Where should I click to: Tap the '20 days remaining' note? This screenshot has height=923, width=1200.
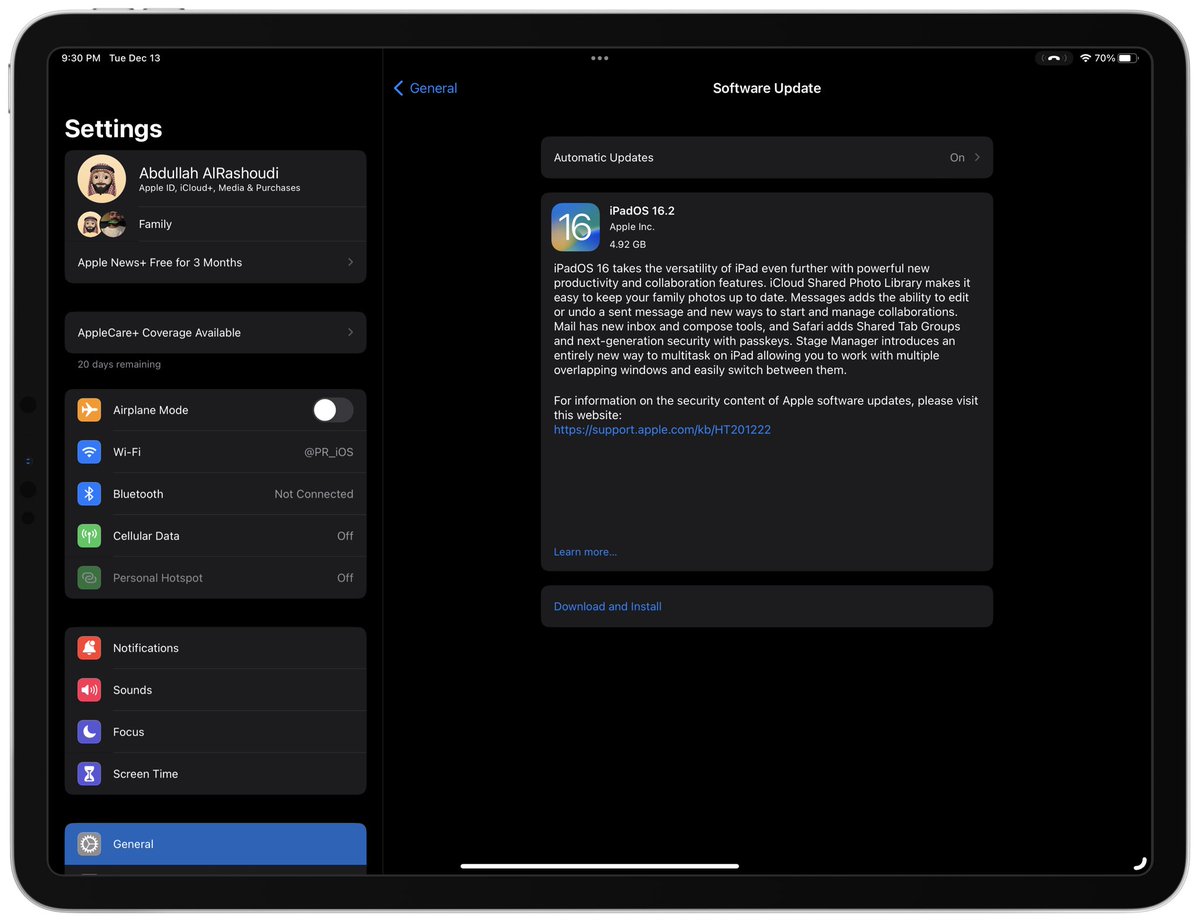point(119,364)
